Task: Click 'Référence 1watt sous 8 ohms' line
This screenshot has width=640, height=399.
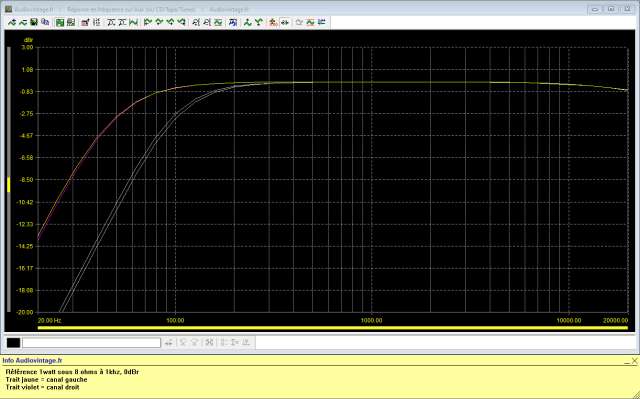Action: click(72, 372)
